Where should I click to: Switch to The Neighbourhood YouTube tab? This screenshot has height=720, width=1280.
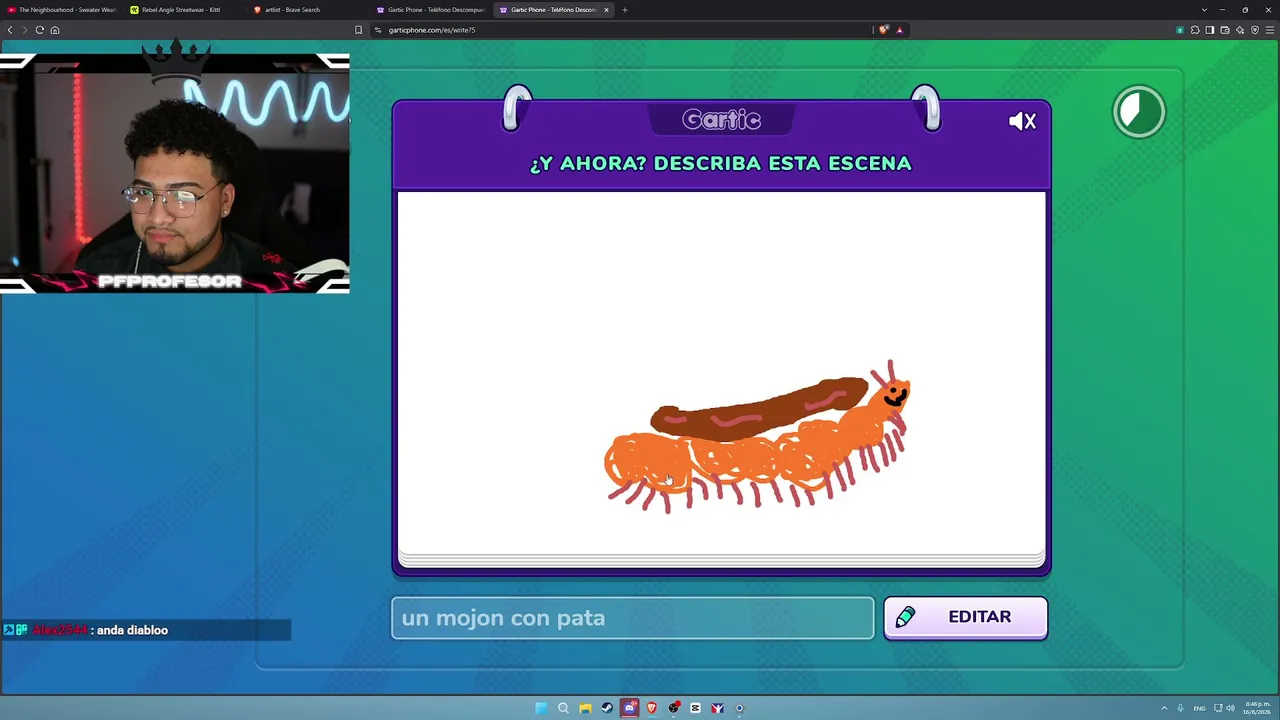point(62,10)
